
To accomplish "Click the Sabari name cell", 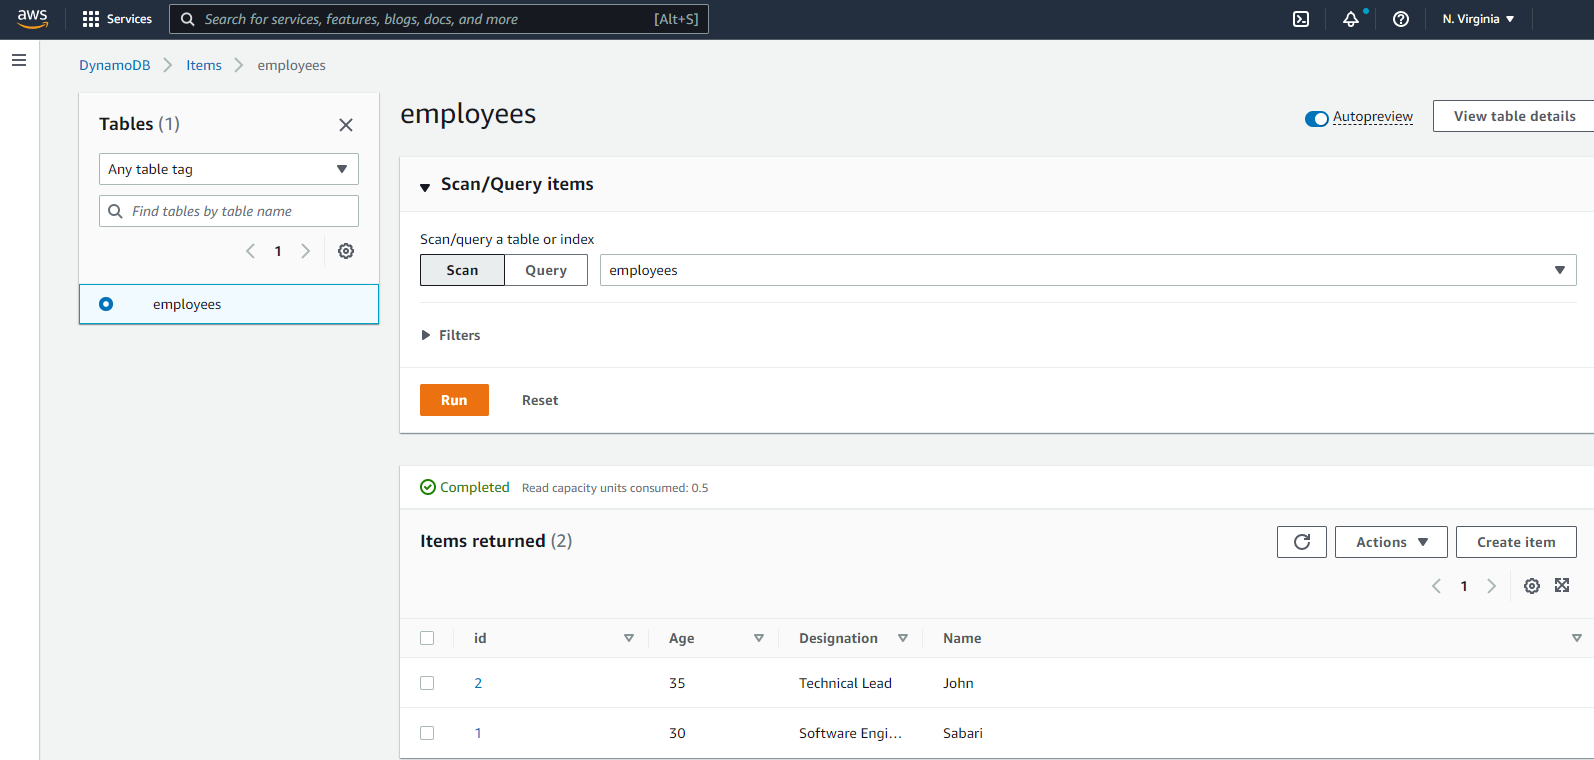I will tap(963, 733).
